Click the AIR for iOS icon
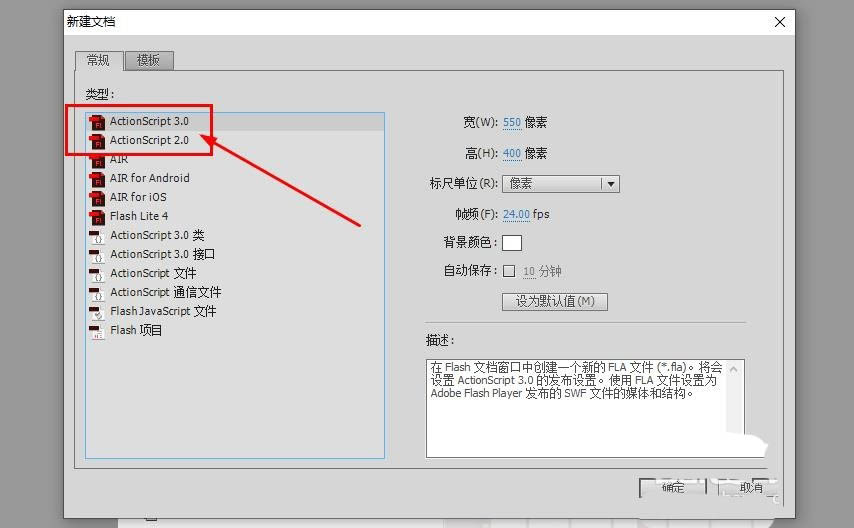 (97, 198)
